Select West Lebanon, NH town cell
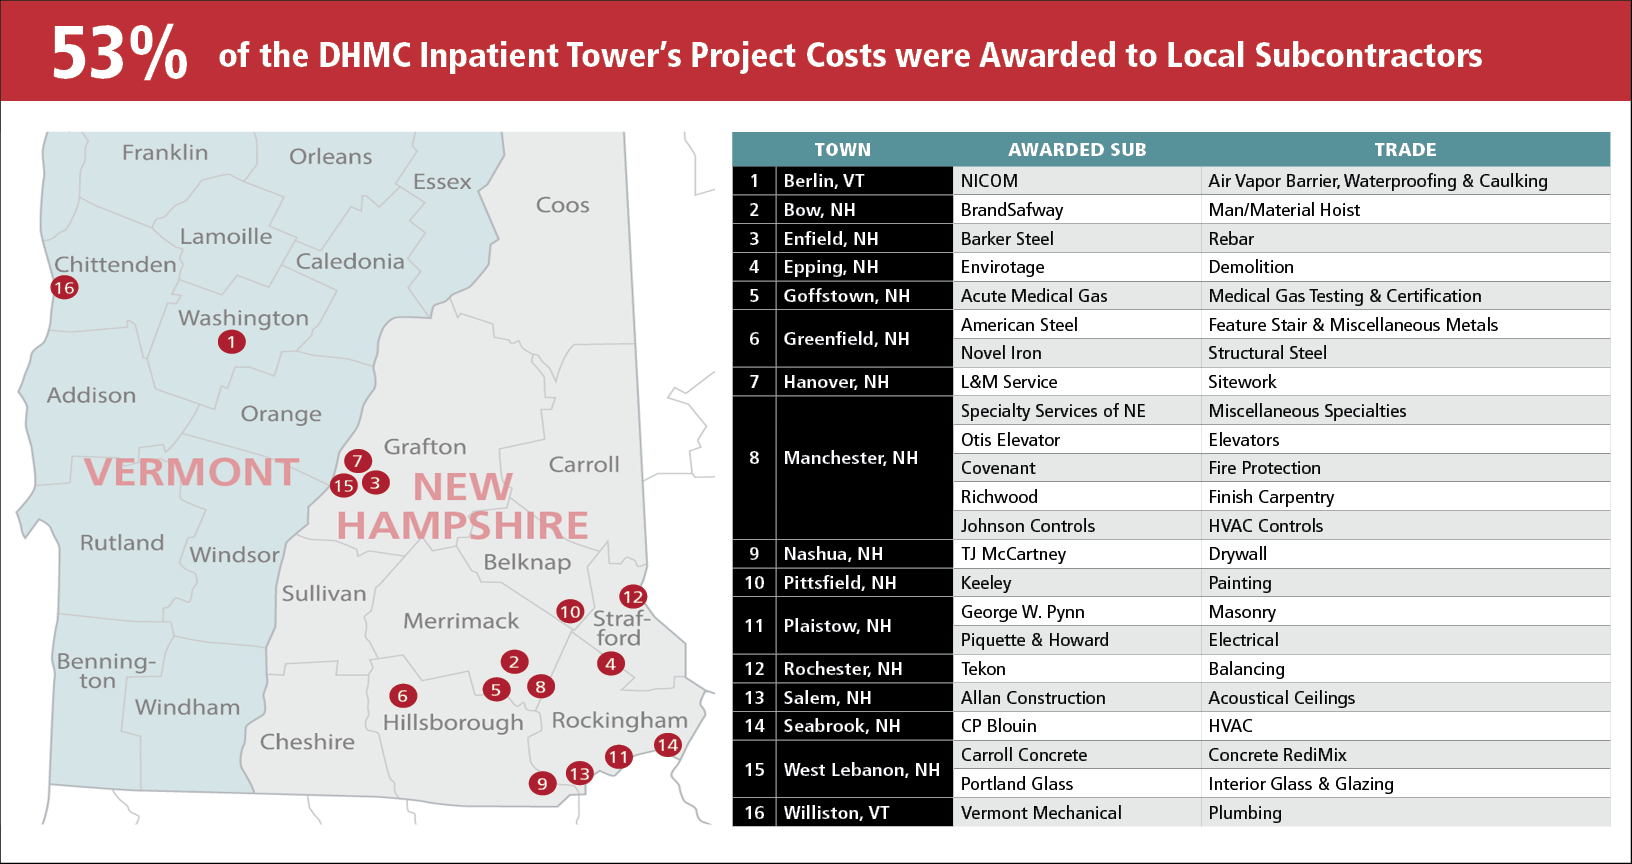 [x=861, y=770]
